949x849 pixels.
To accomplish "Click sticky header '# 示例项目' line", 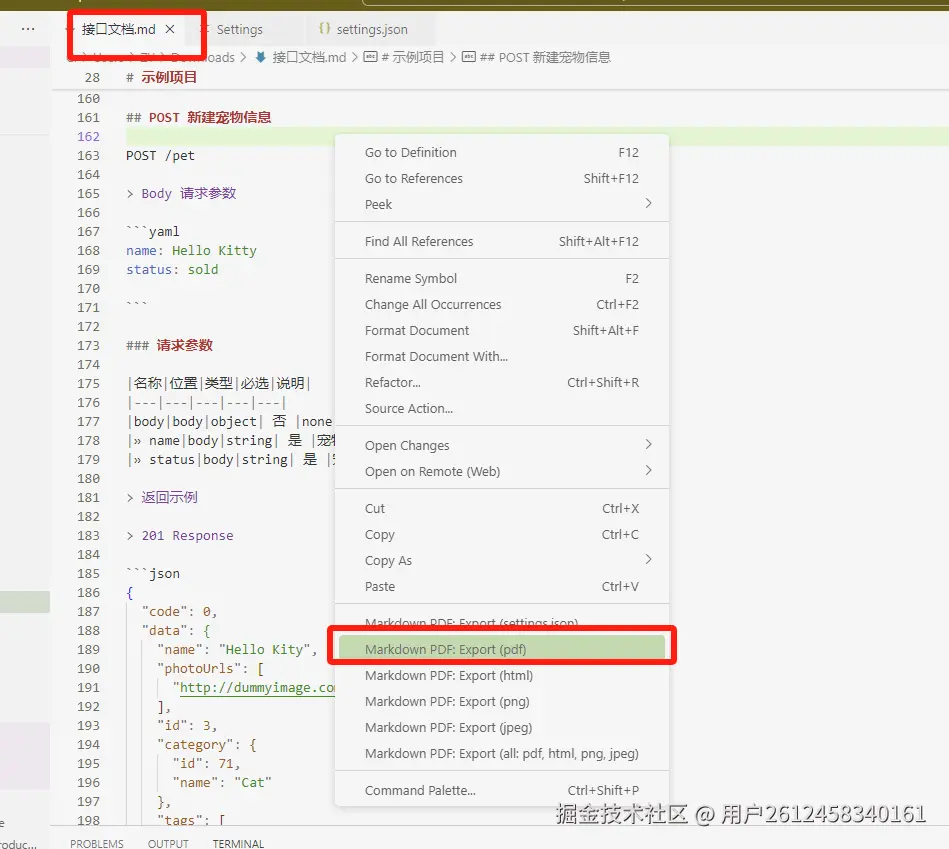I will click(162, 77).
